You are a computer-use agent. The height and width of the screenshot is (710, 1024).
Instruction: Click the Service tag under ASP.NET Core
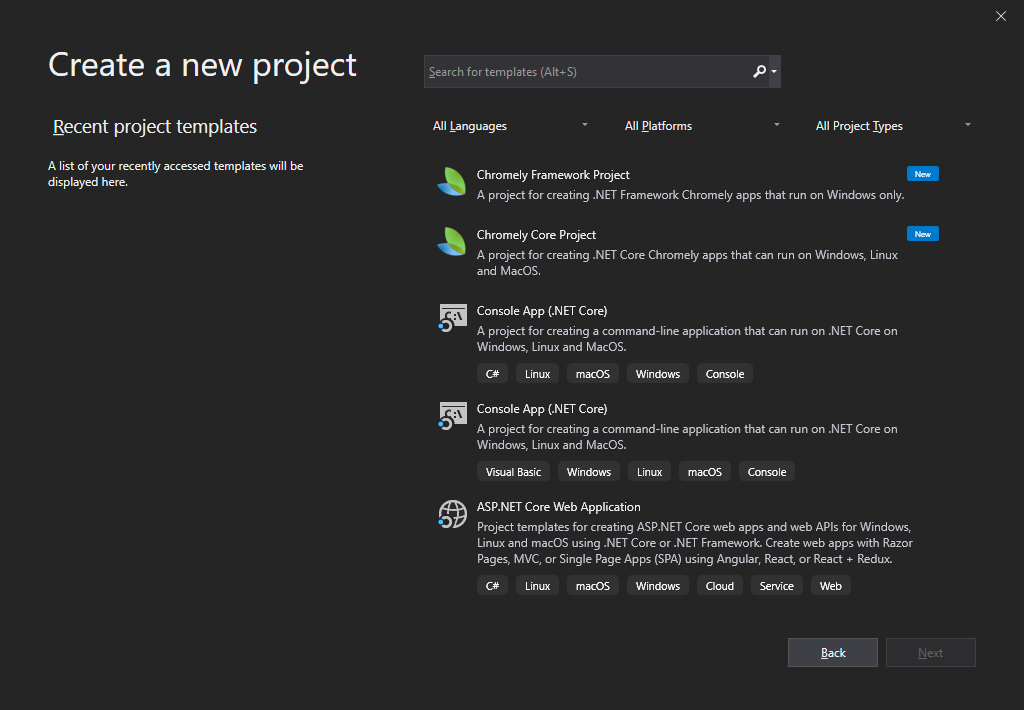pos(776,586)
